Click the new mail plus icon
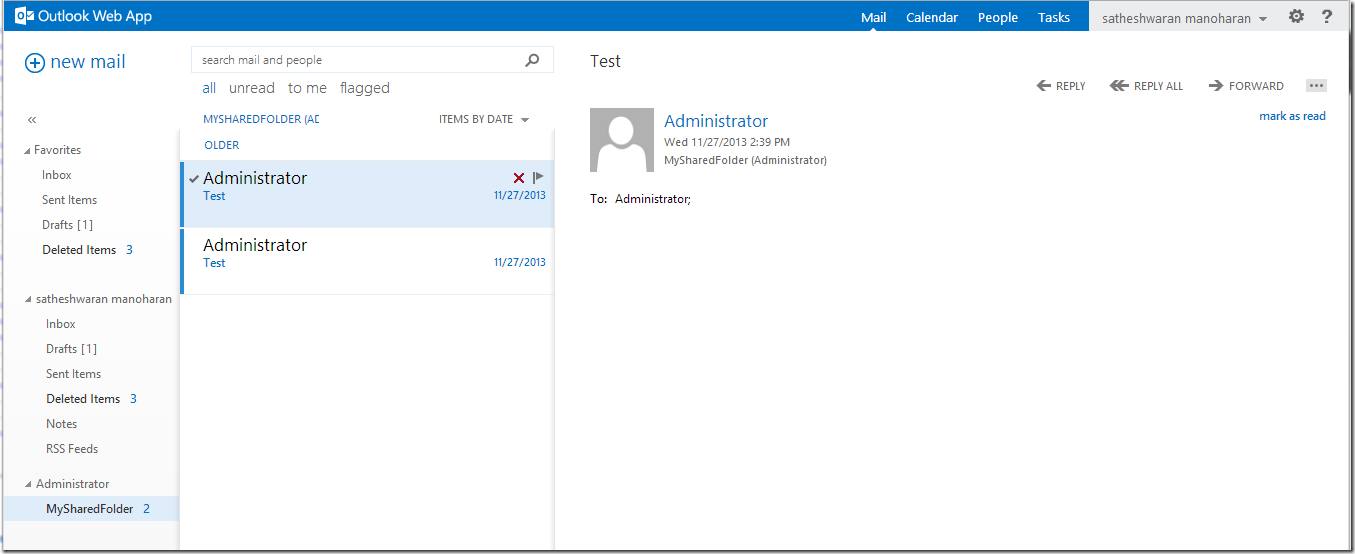Image resolution: width=1355 pixels, height=554 pixels. [35, 62]
